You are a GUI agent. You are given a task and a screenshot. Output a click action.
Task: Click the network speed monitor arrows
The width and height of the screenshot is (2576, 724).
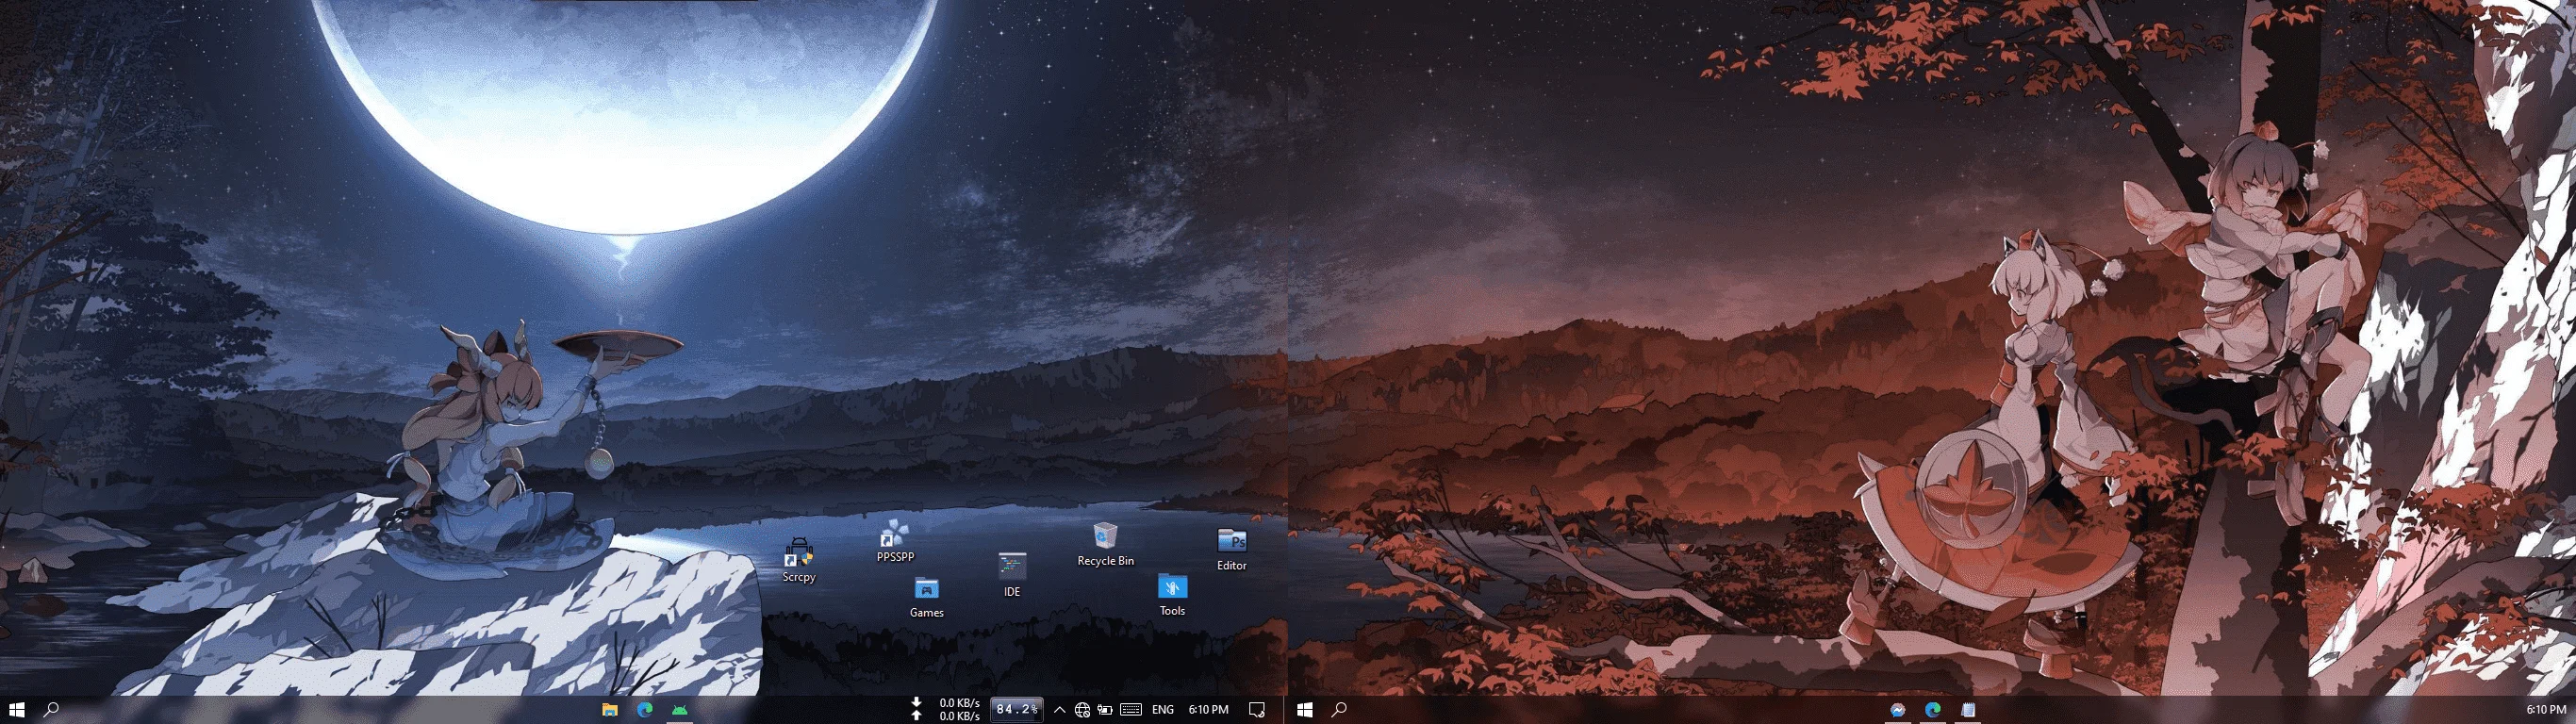click(916, 709)
